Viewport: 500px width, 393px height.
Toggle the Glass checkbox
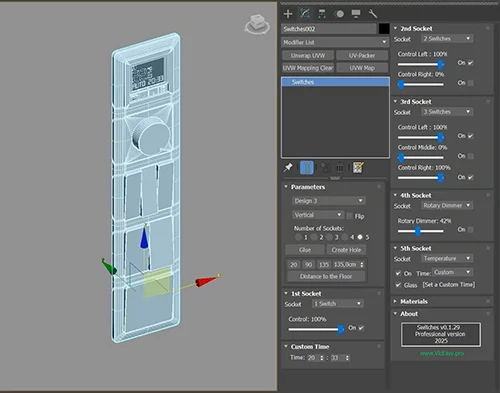398,285
